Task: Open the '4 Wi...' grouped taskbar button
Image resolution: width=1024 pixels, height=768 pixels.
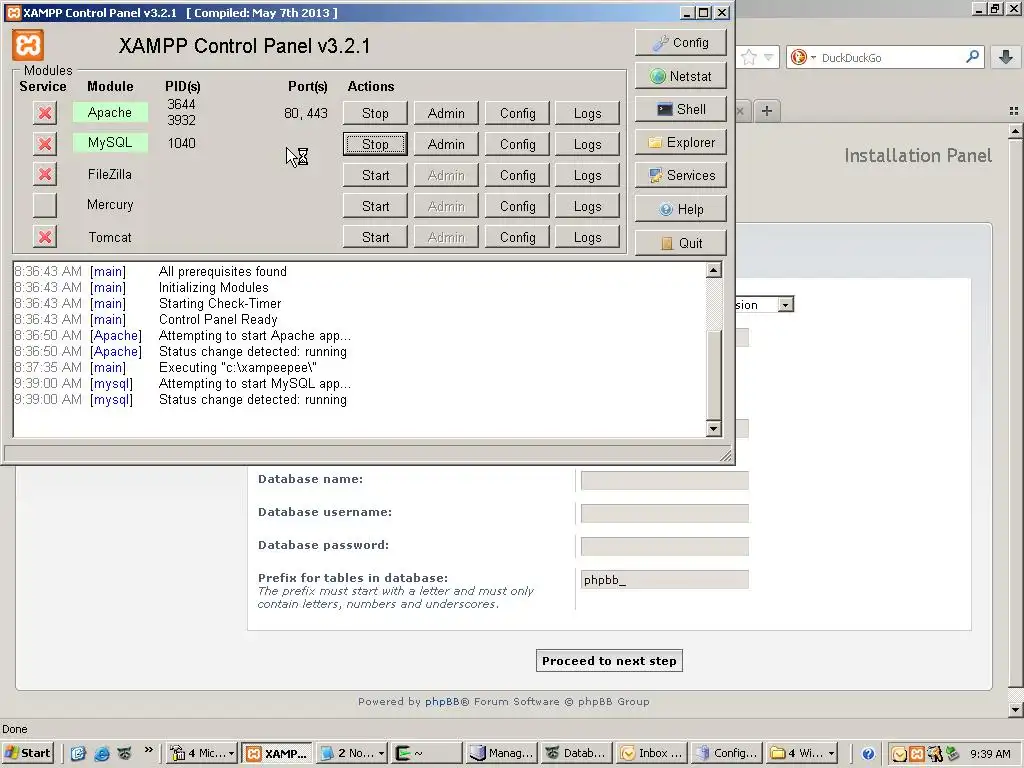Action: click(803, 753)
